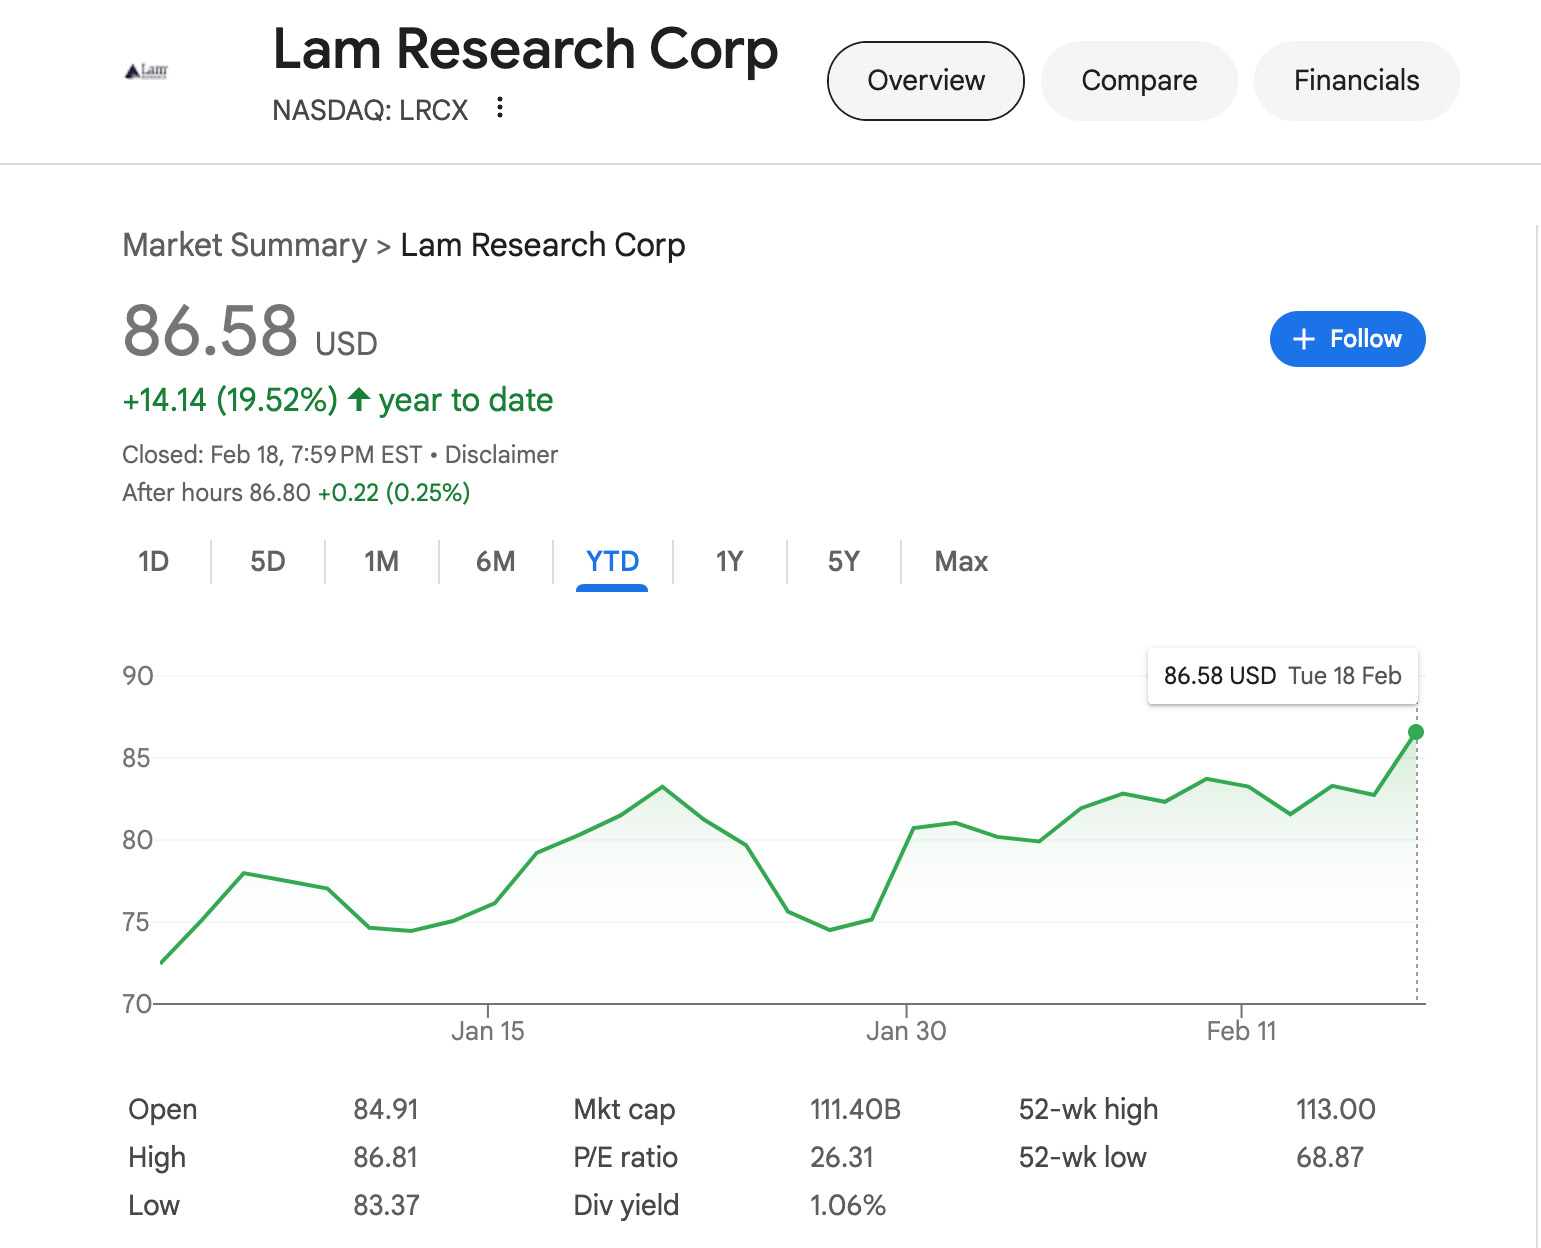This screenshot has width=1541, height=1248.
Task: Click the Mkt cap value 111.40B
Action: coord(855,1109)
